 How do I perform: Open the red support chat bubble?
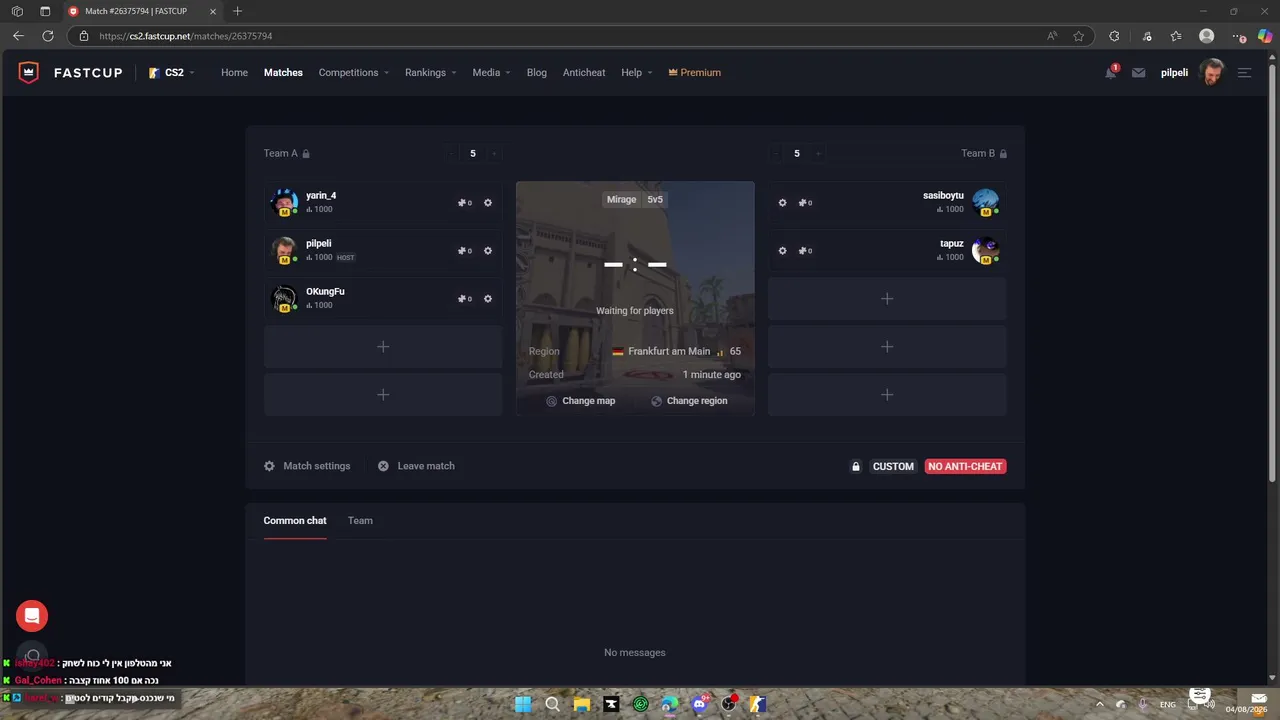click(32, 616)
